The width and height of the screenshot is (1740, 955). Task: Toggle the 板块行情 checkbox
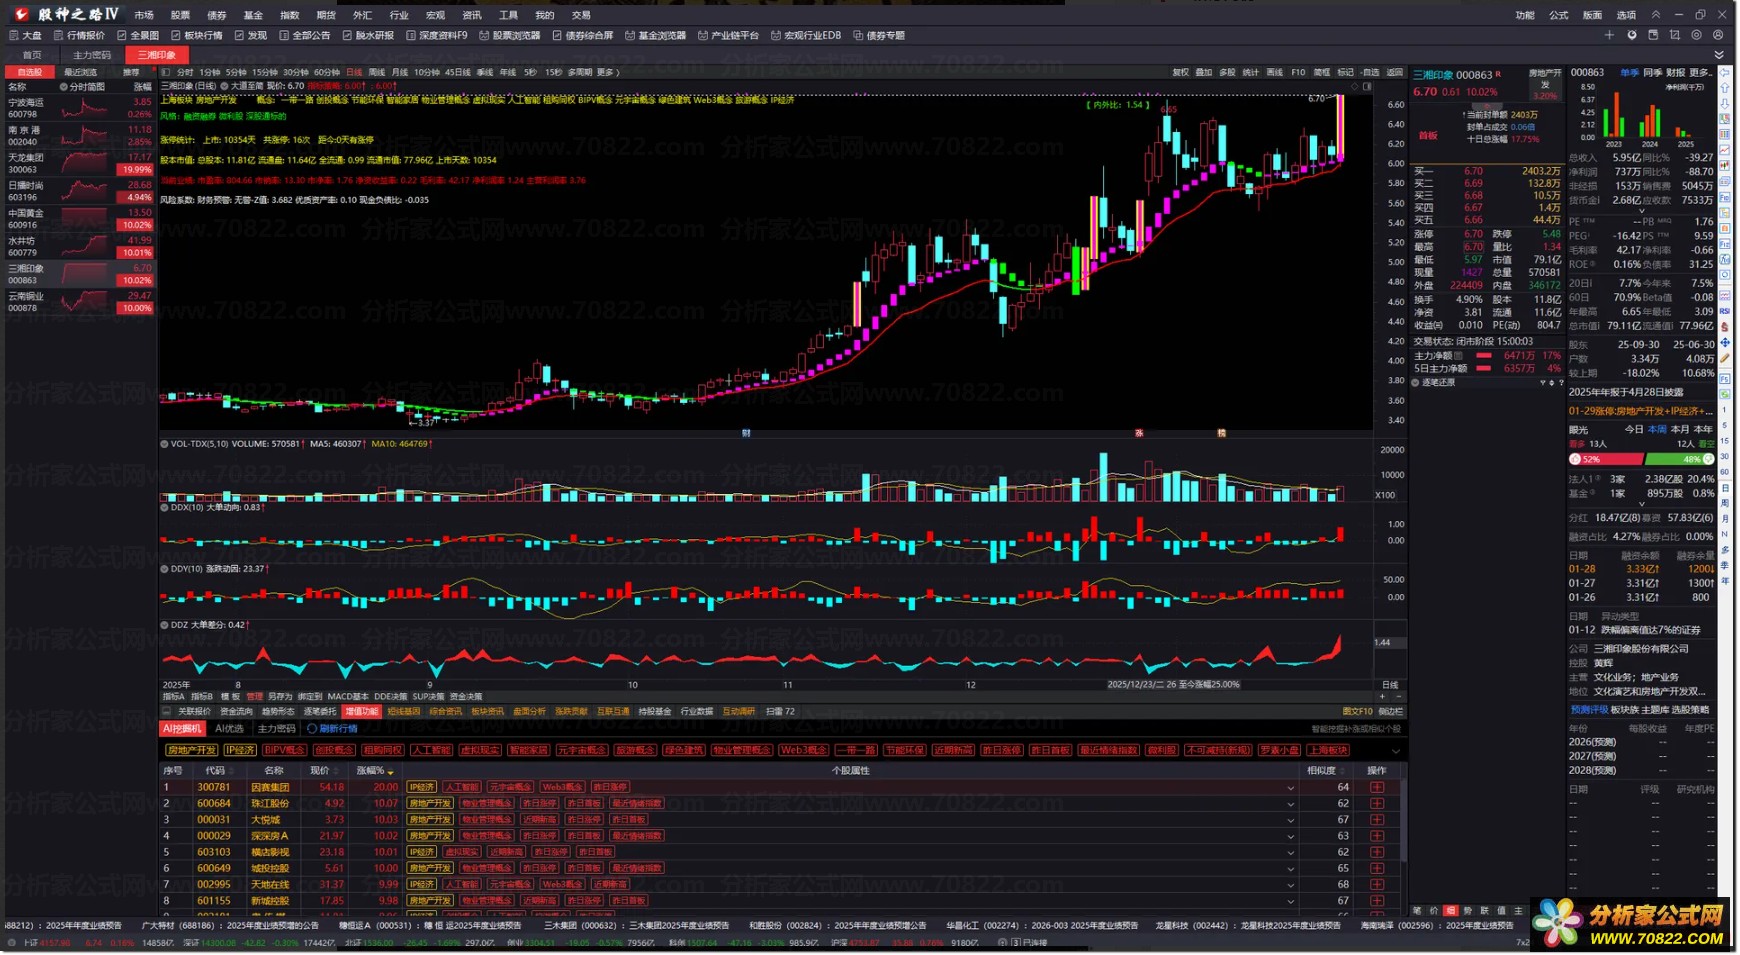[176, 36]
